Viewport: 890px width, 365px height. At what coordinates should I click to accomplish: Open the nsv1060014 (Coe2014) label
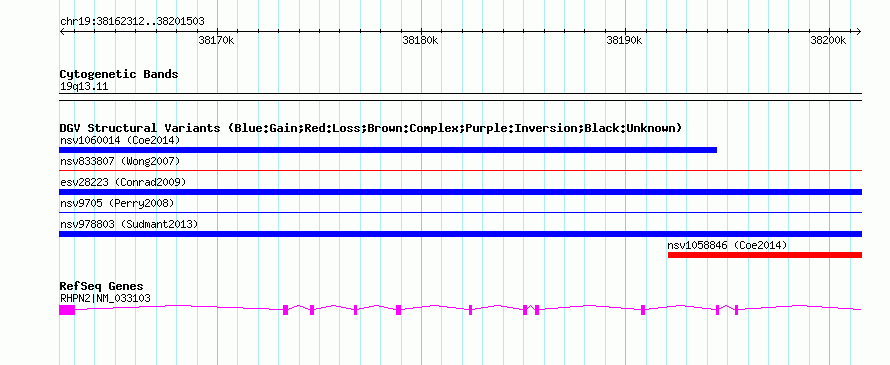tap(120, 140)
